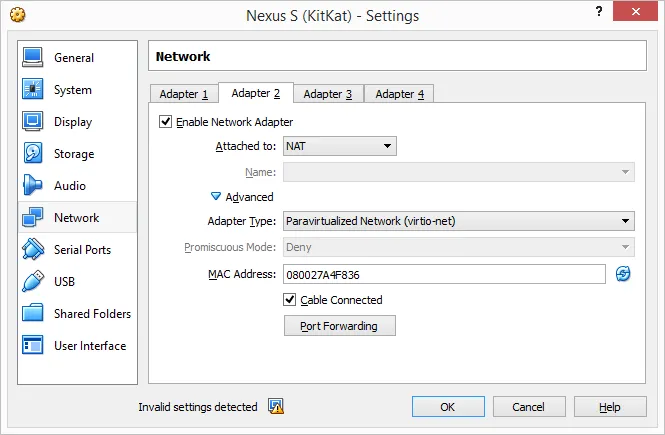Screen dimensions: 665x435
Task: Switch to the Adapter 1 tab
Action: [184, 94]
